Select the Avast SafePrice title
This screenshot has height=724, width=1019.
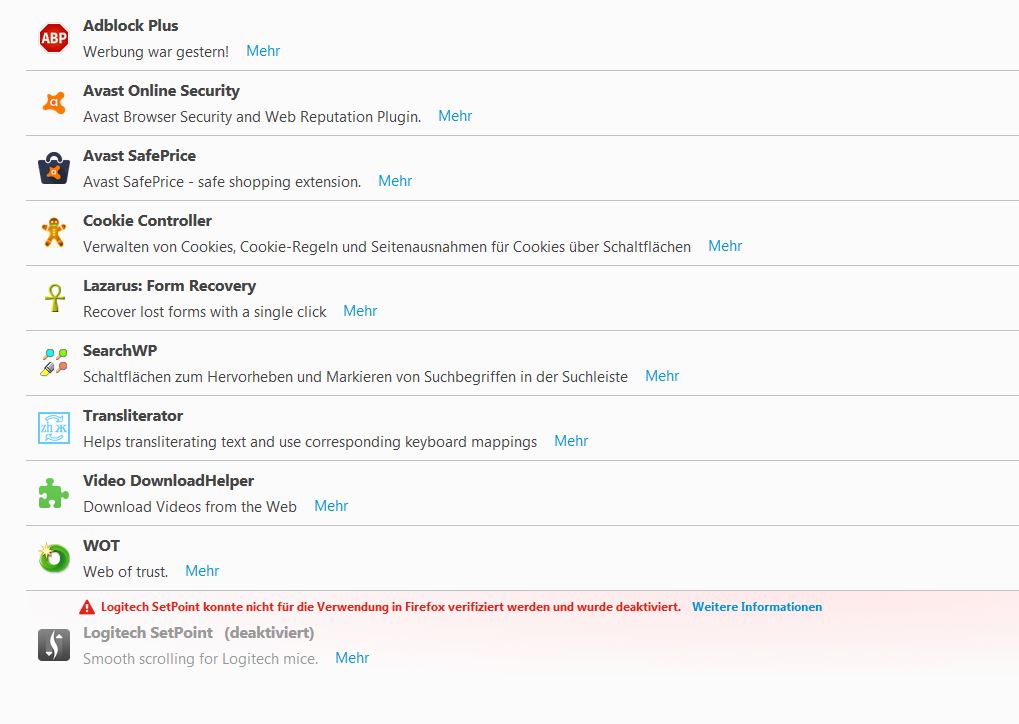[x=140, y=156]
